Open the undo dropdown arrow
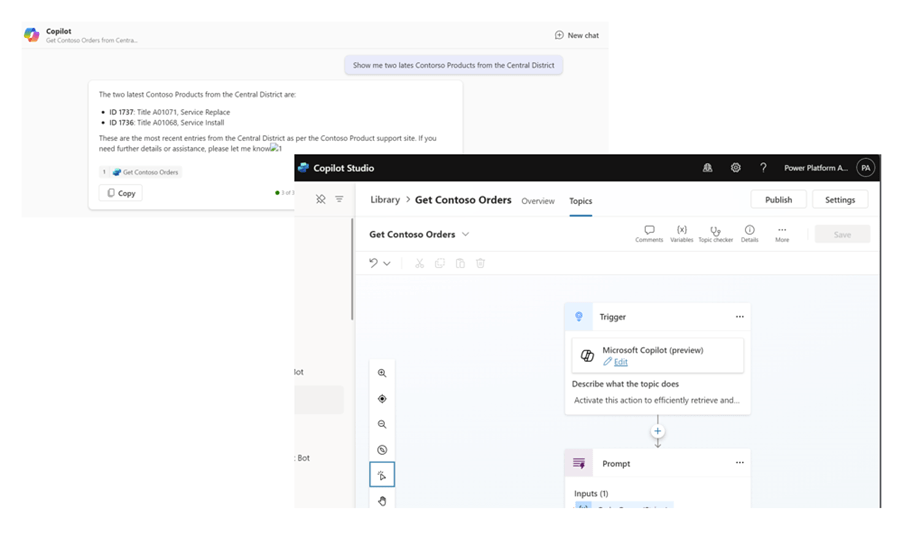 pyautogui.click(x=387, y=264)
